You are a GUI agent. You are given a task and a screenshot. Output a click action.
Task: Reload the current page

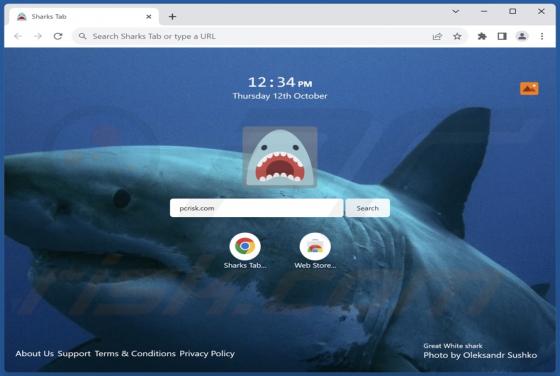tap(58, 36)
